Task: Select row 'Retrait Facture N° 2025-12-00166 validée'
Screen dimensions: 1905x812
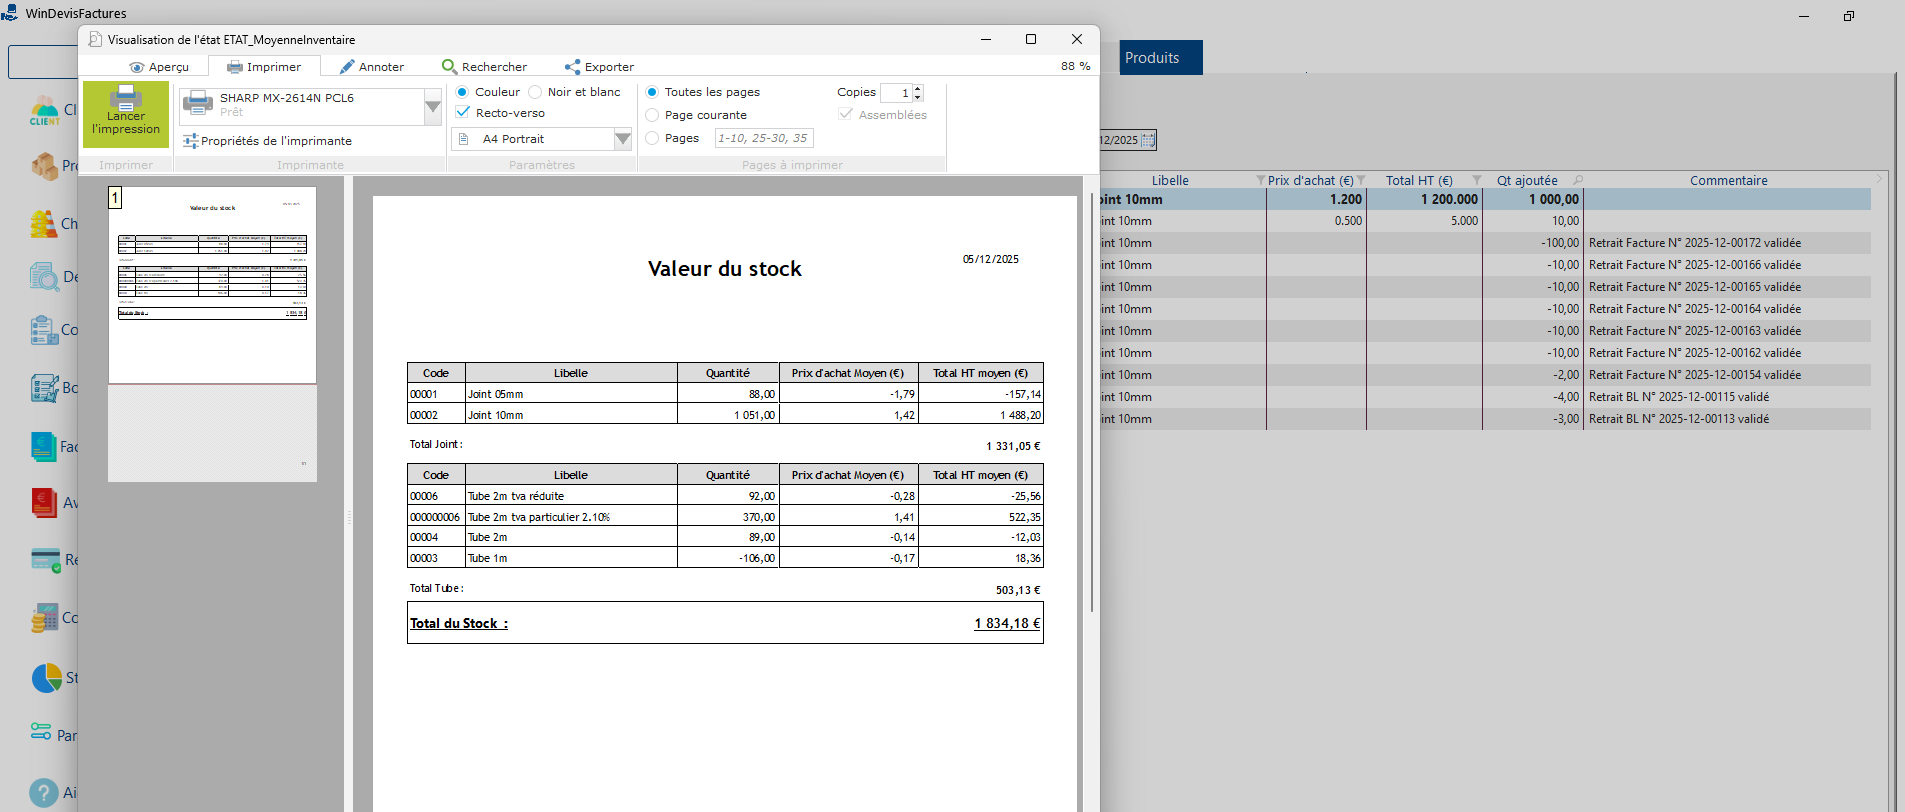Action: coord(1485,265)
